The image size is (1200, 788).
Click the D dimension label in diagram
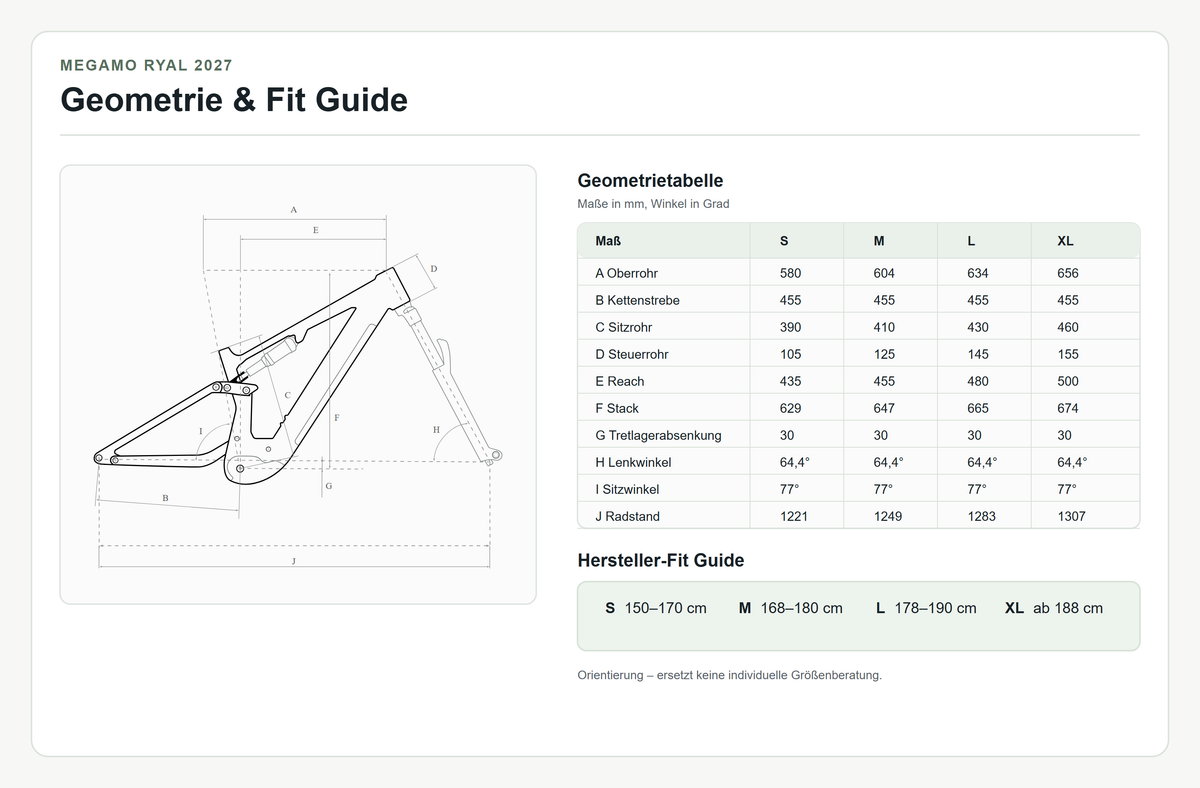tap(433, 269)
